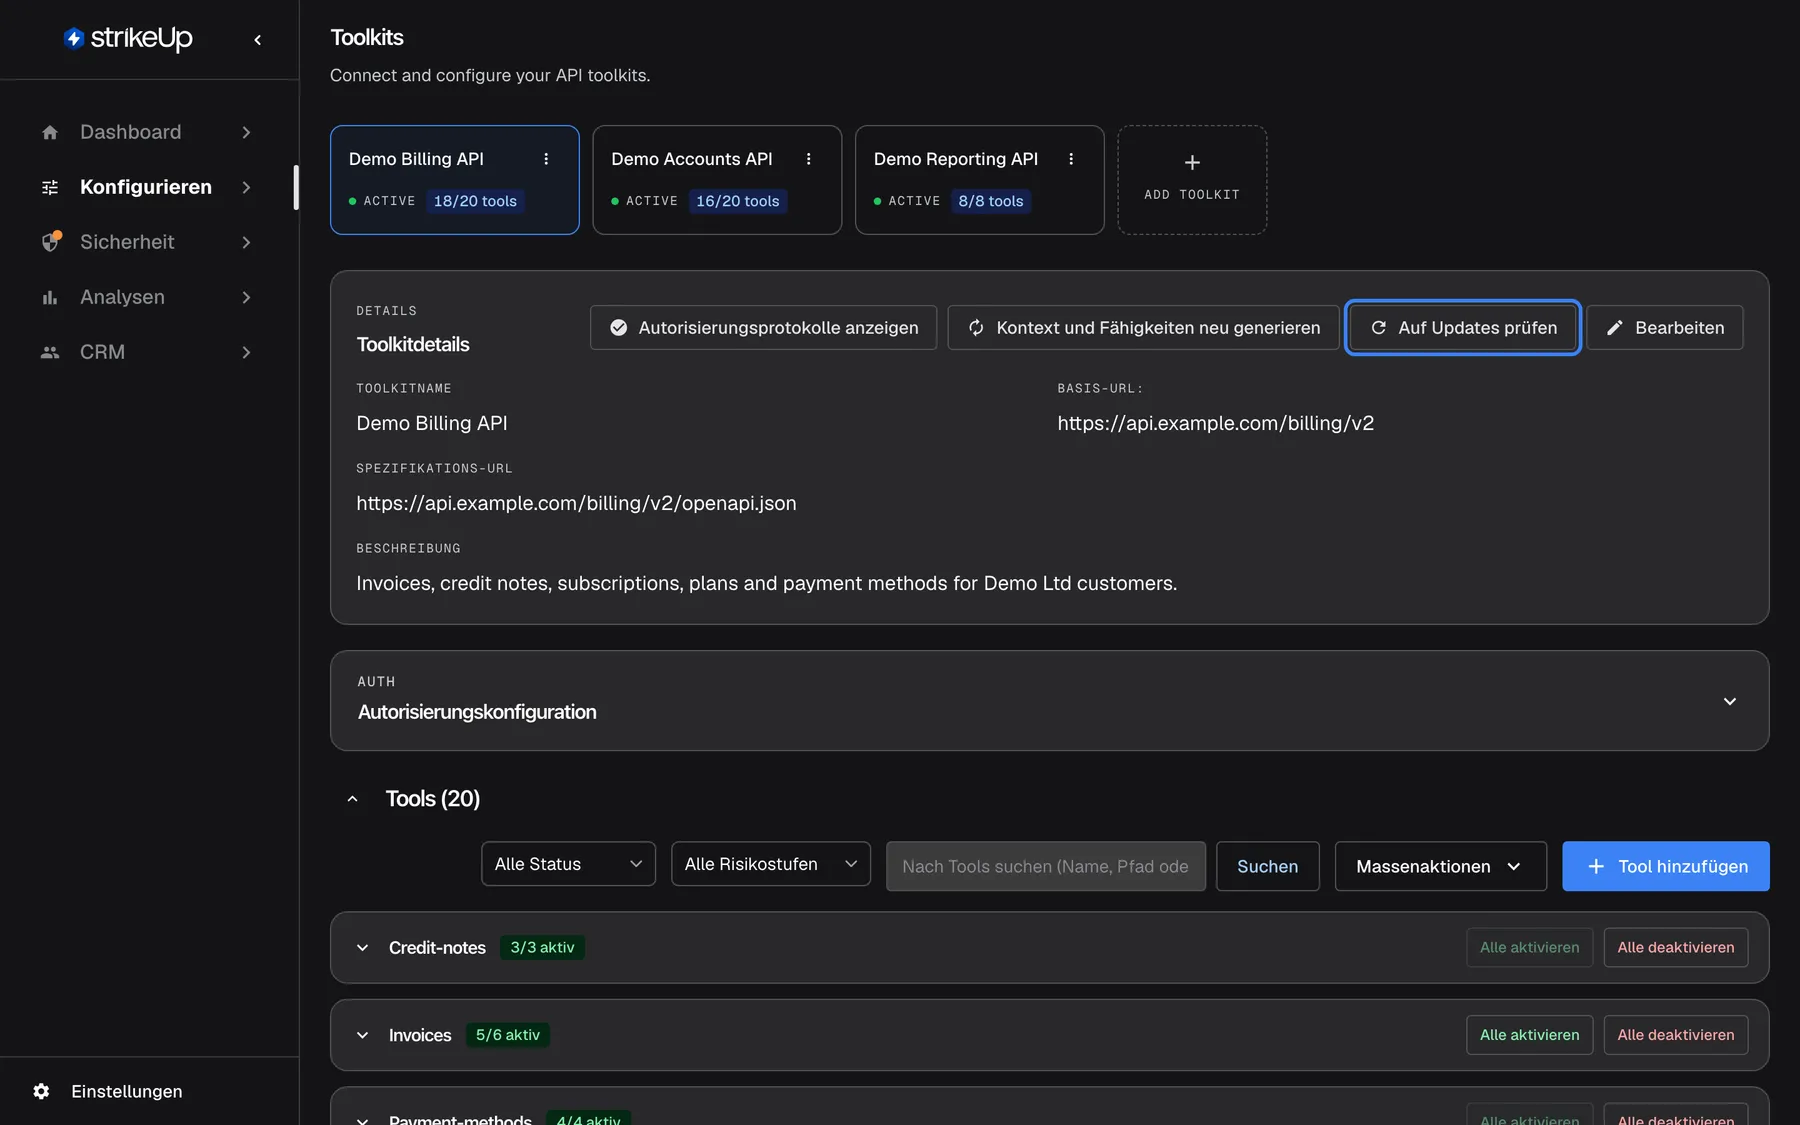Click the openapi.json specification URL
The height and width of the screenshot is (1125, 1800).
576,503
